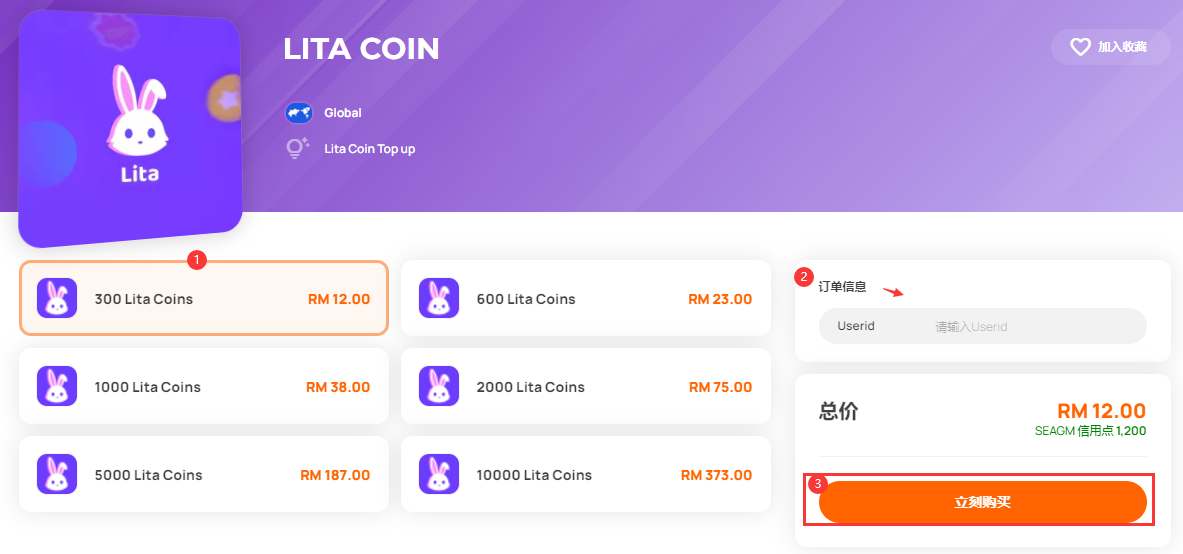
Task: Click the Userid input field
Action: pyautogui.click(x=982, y=326)
